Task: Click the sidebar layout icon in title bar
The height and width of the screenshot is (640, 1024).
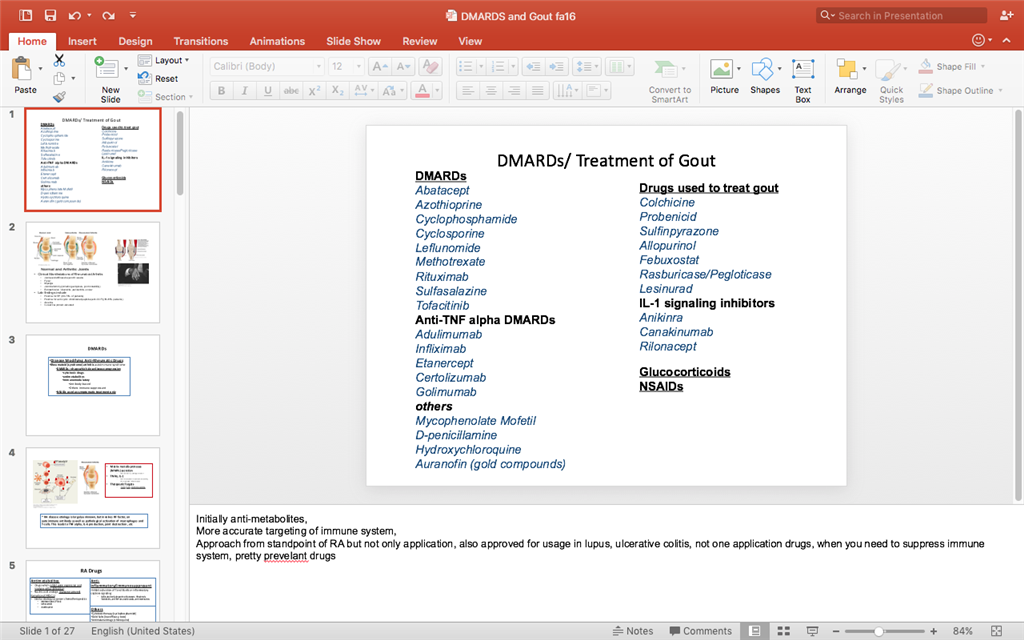Action: (x=25, y=15)
